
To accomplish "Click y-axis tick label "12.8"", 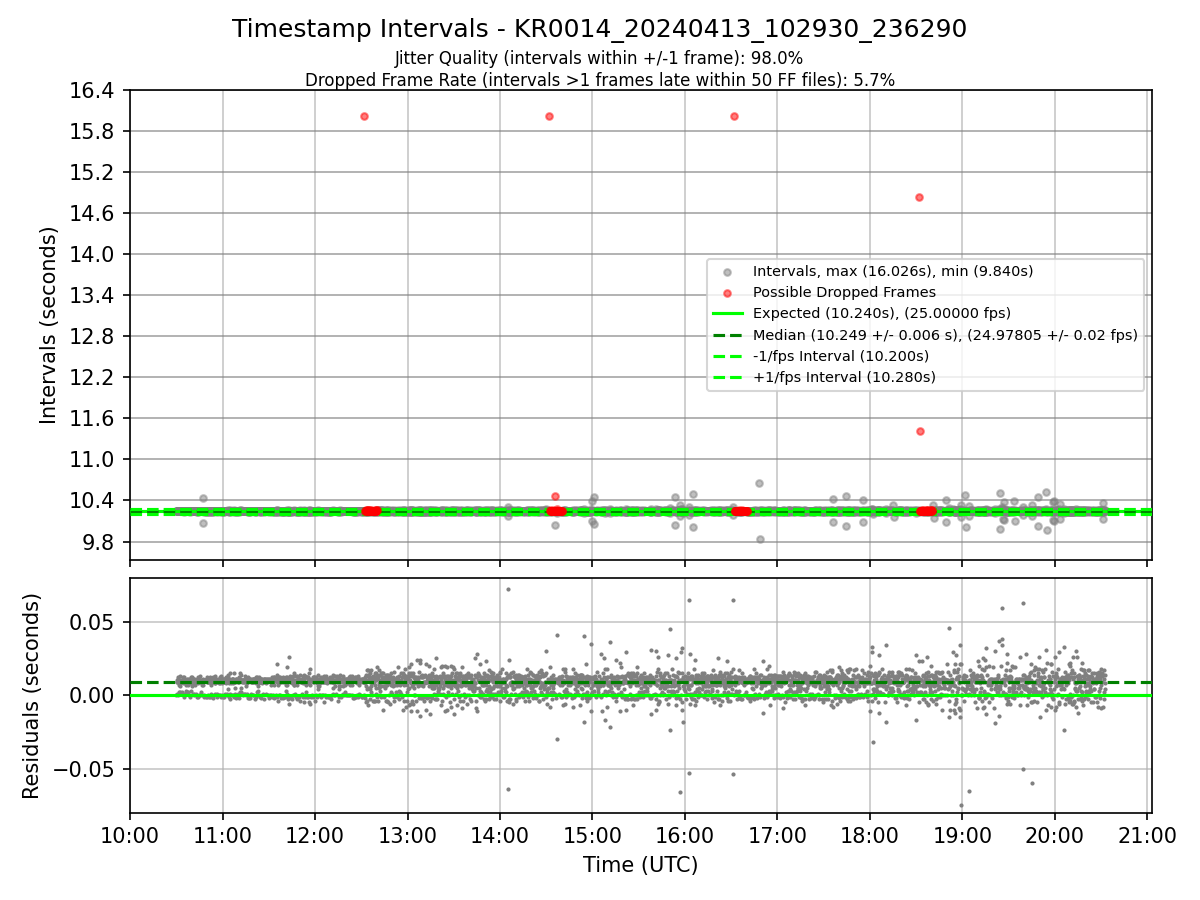I will click(94, 337).
